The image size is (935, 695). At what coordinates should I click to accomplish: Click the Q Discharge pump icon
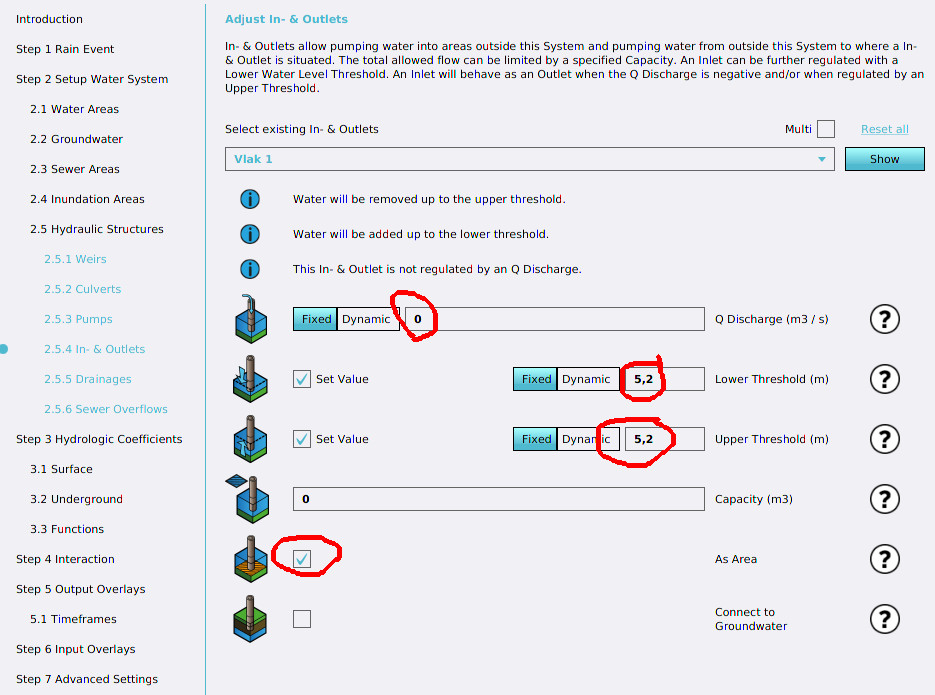pyautogui.click(x=250, y=319)
